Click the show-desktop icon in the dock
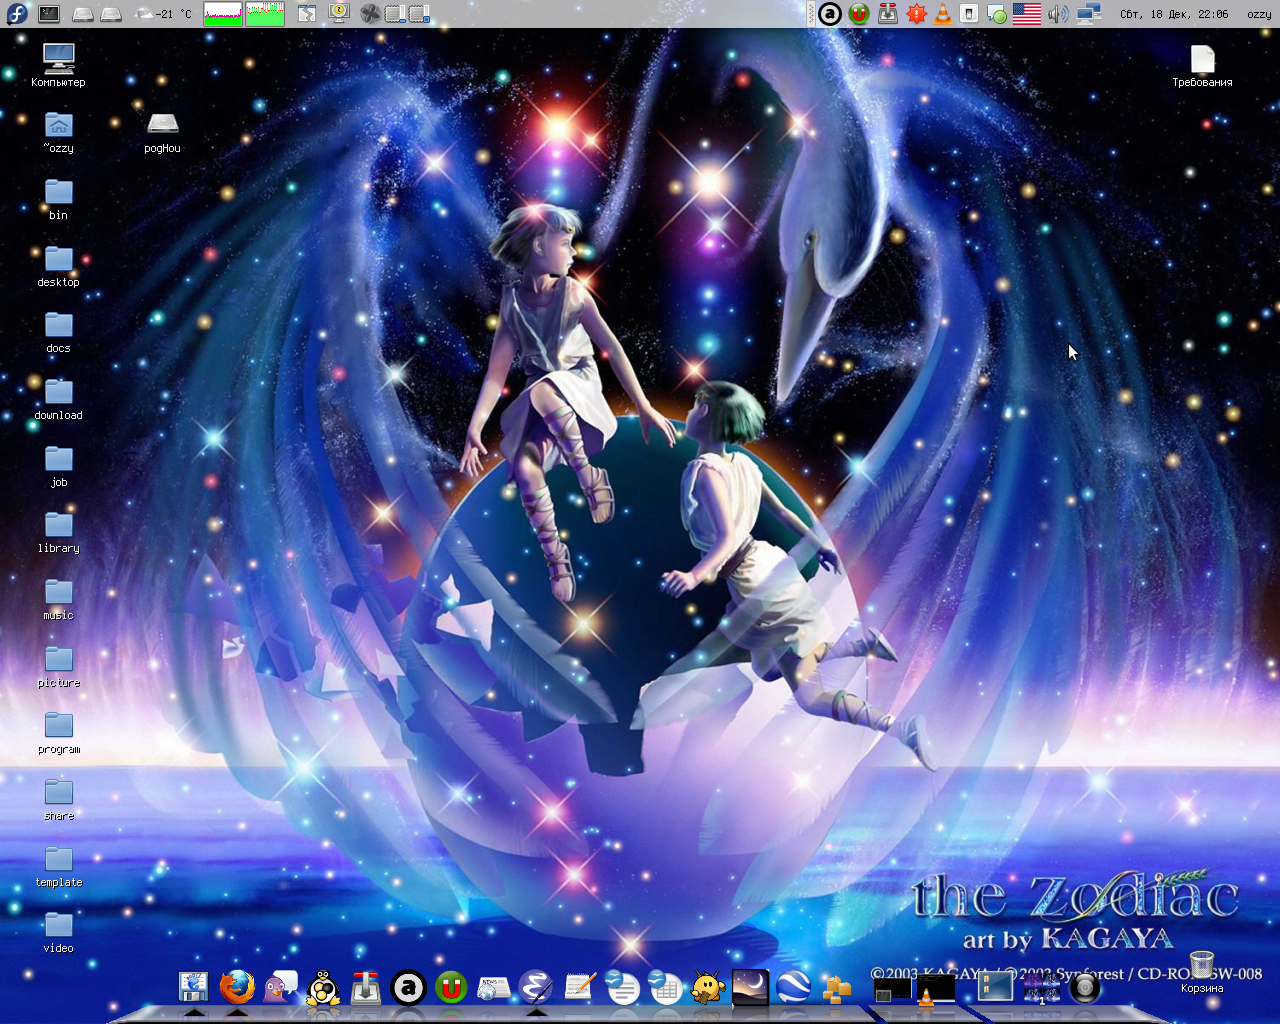 pyautogui.click(x=996, y=988)
